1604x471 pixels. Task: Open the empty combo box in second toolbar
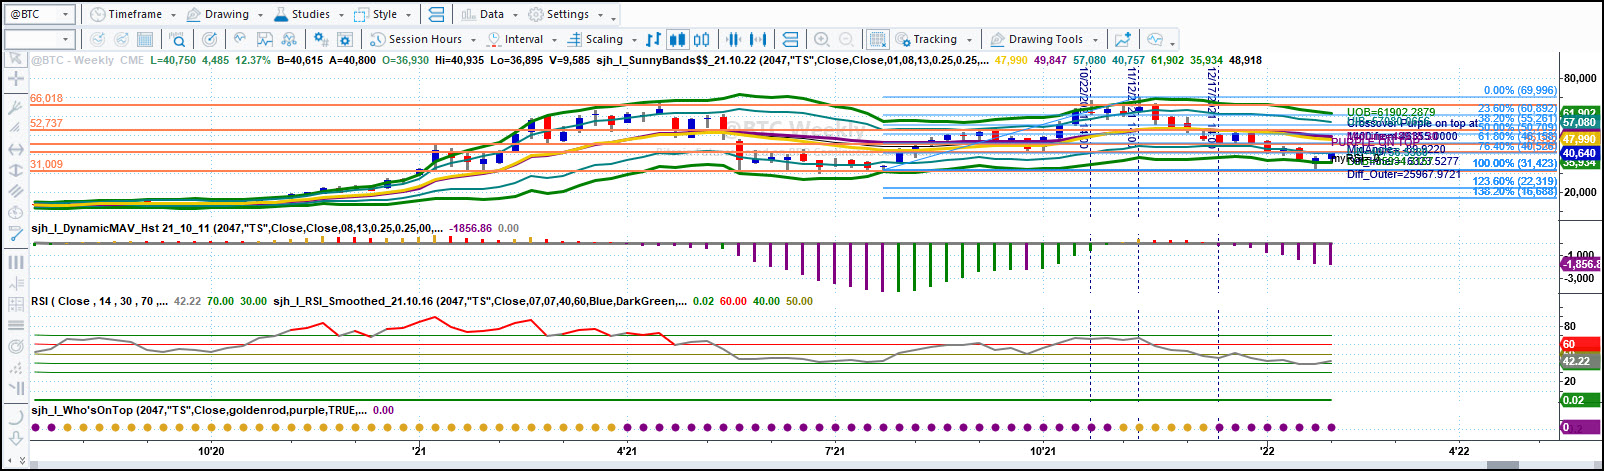pos(39,39)
